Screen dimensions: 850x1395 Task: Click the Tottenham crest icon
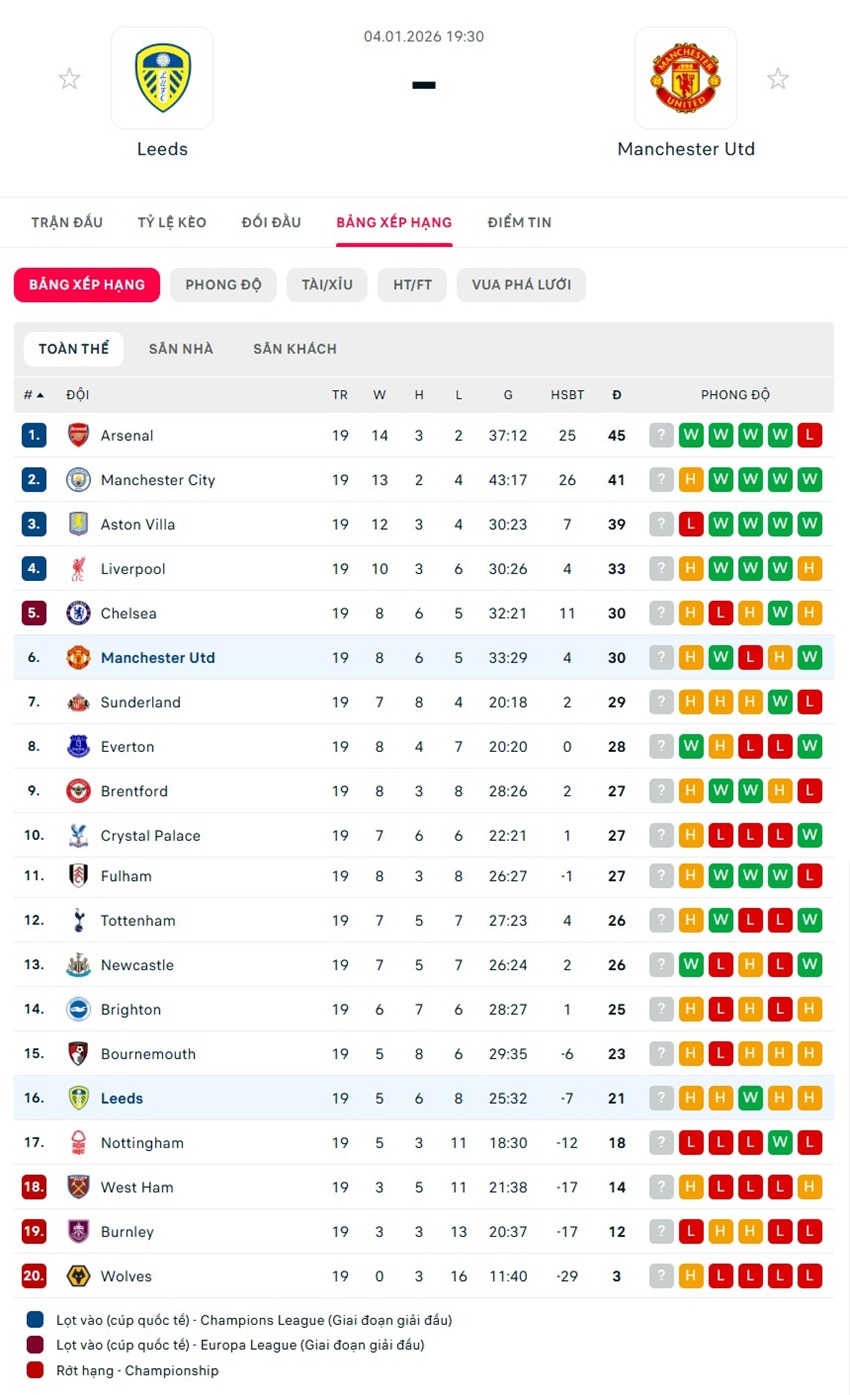(78, 920)
